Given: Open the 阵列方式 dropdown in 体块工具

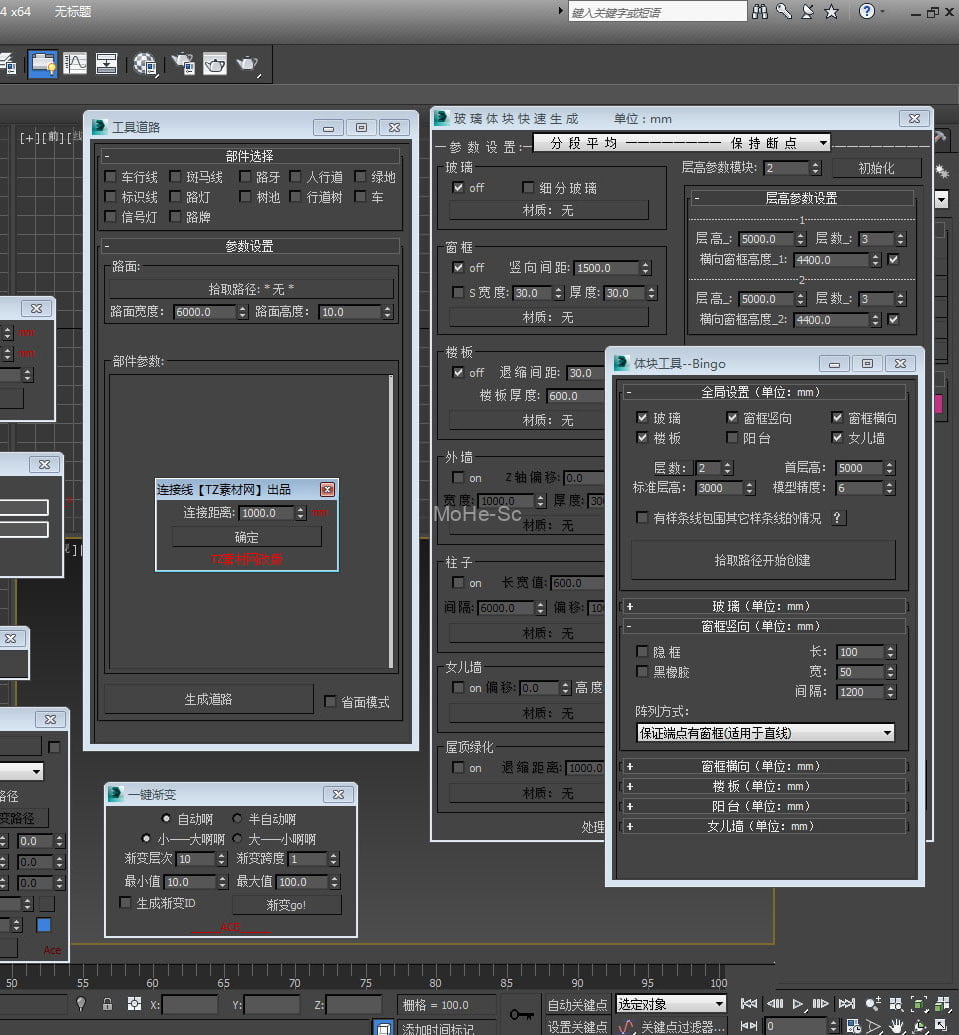Looking at the screenshot, I should (765, 733).
